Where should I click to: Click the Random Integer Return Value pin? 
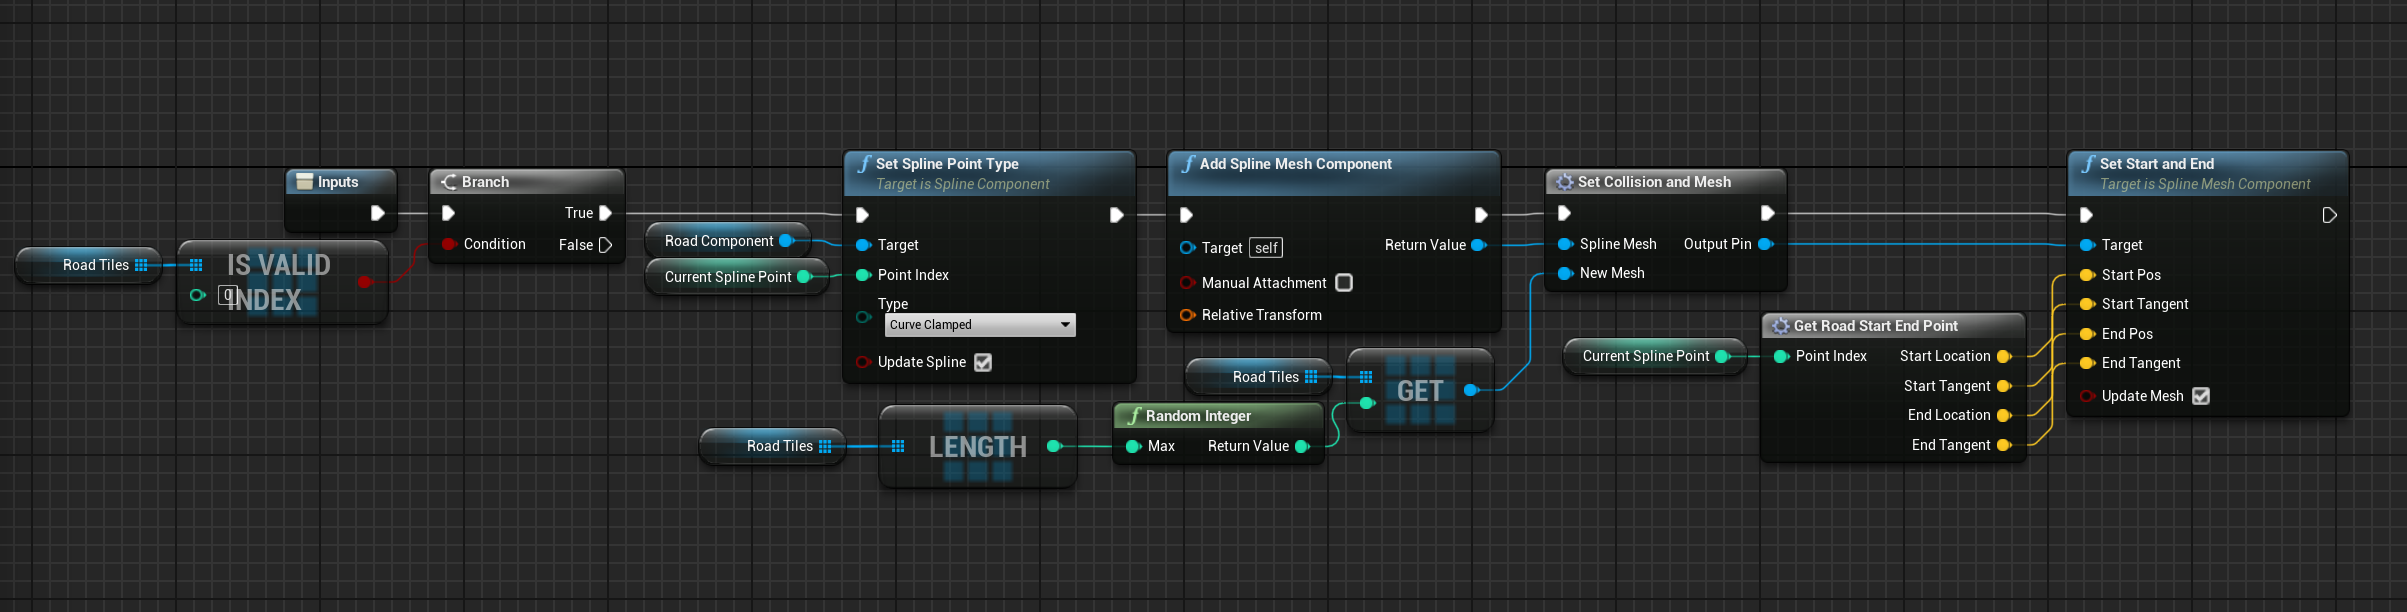[1302, 446]
